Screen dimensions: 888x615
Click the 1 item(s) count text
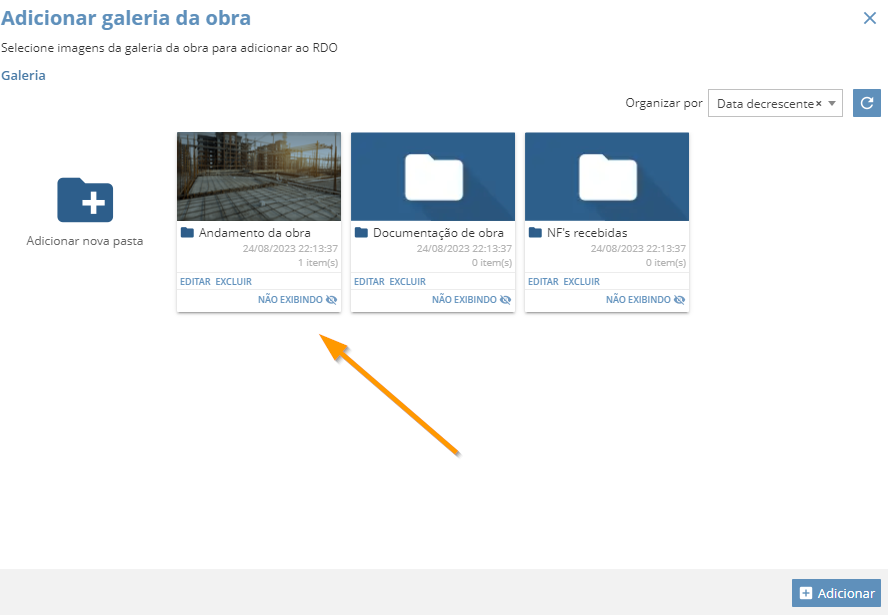[318, 263]
